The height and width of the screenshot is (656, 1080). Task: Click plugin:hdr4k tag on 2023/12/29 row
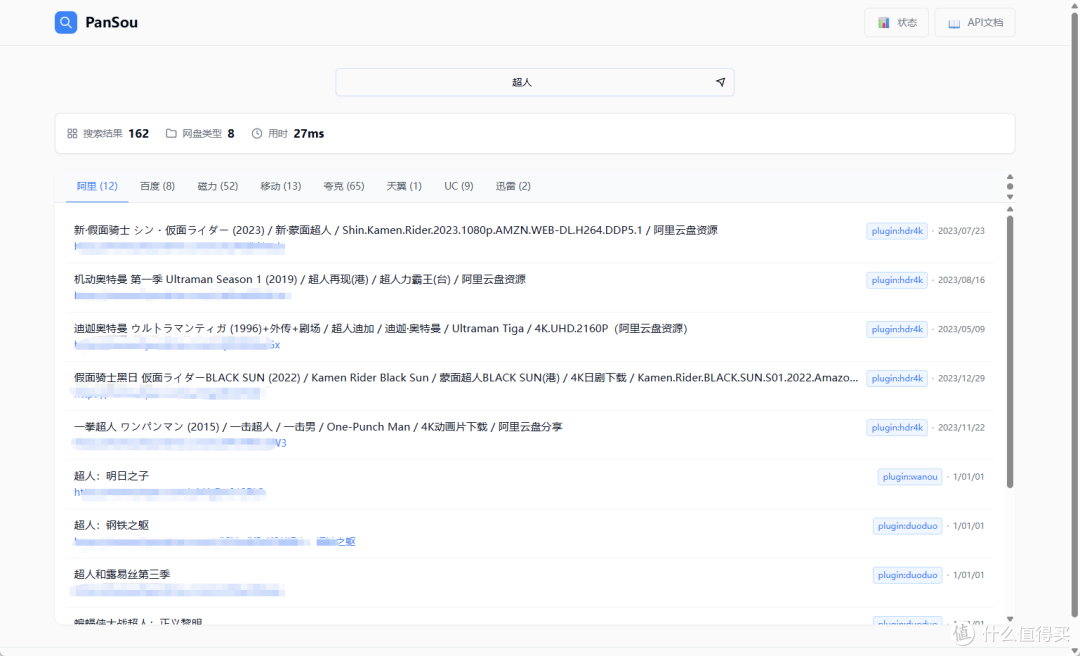pos(897,378)
